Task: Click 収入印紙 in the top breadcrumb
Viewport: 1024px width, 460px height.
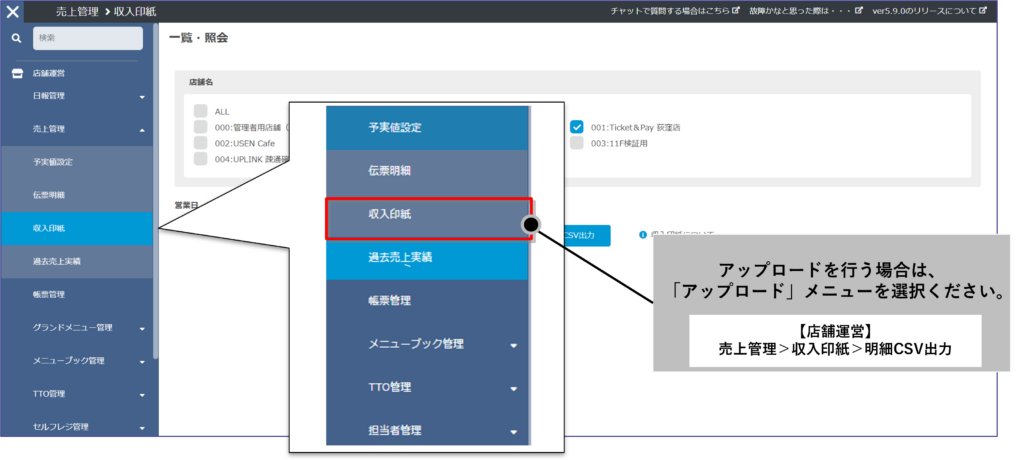Action: pyautogui.click(x=135, y=12)
